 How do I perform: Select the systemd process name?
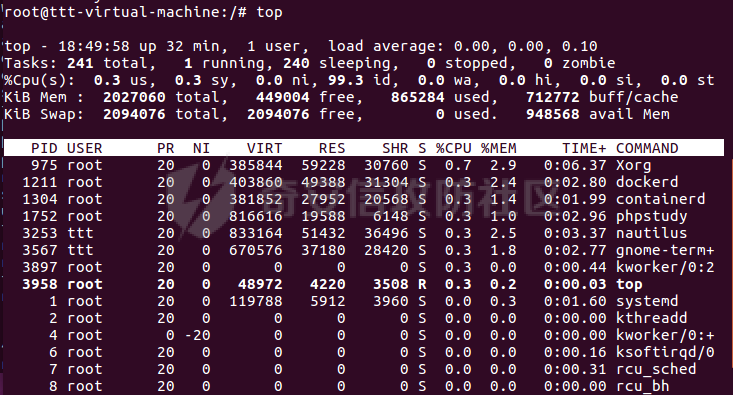click(647, 301)
